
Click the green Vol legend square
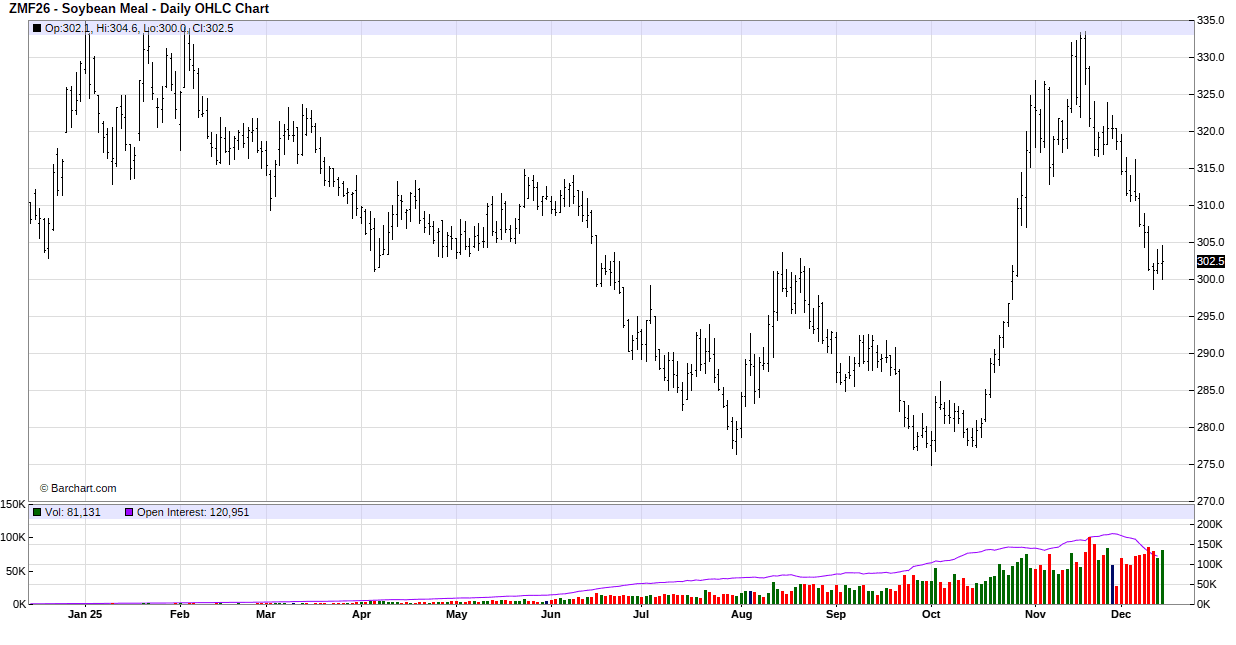point(37,512)
